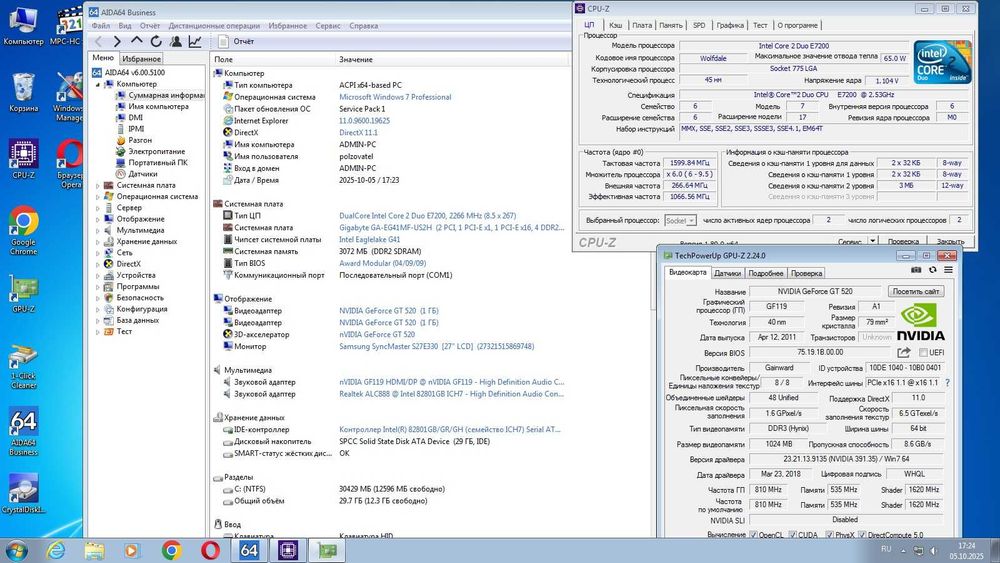
Task: Open AIDA64 Business desktop shortcut
Action: tap(24, 432)
